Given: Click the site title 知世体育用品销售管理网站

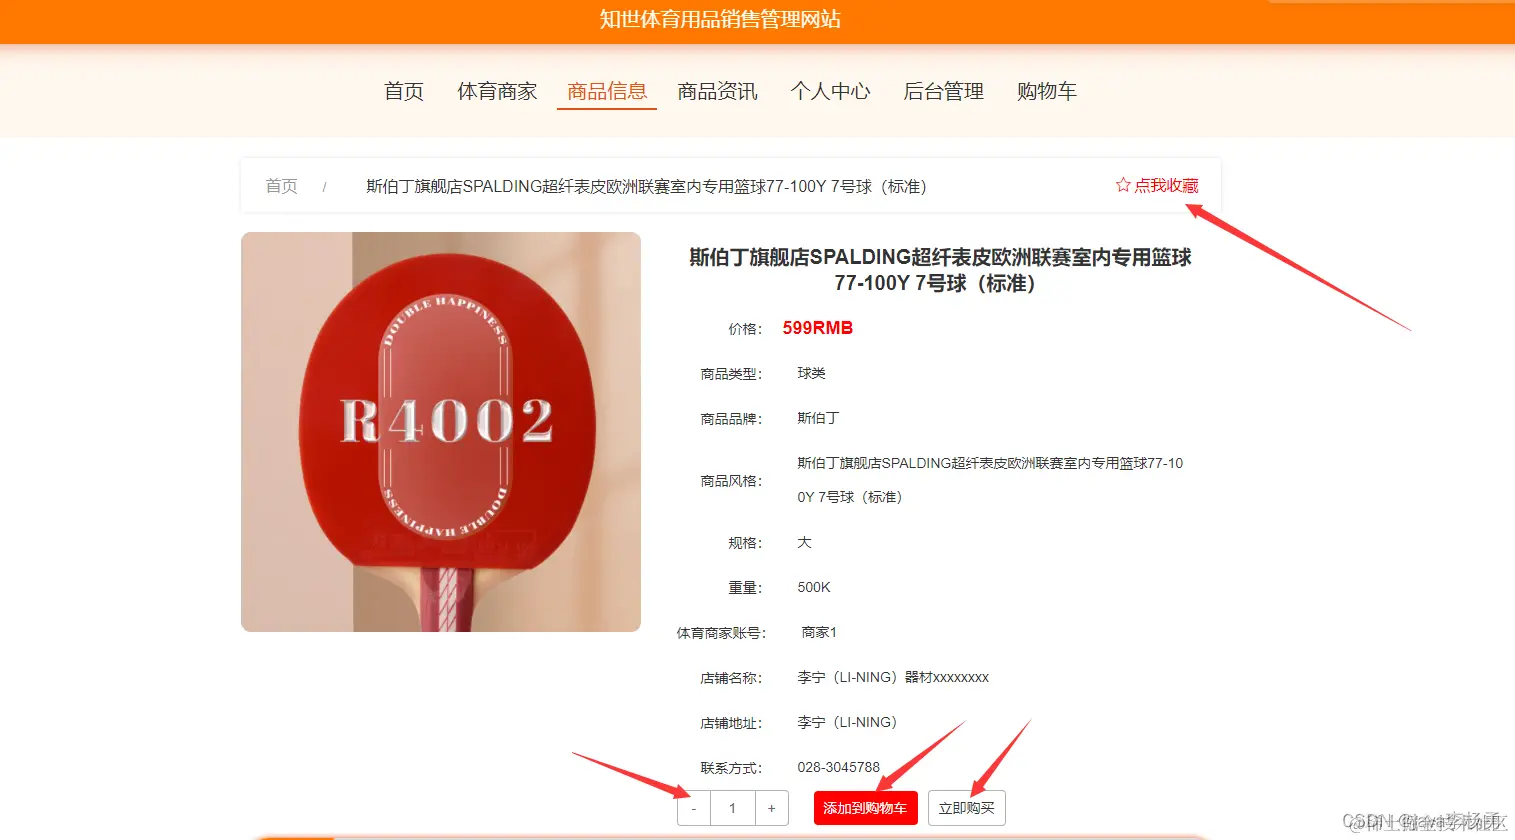Looking at the screenshot, I should 720,19.
